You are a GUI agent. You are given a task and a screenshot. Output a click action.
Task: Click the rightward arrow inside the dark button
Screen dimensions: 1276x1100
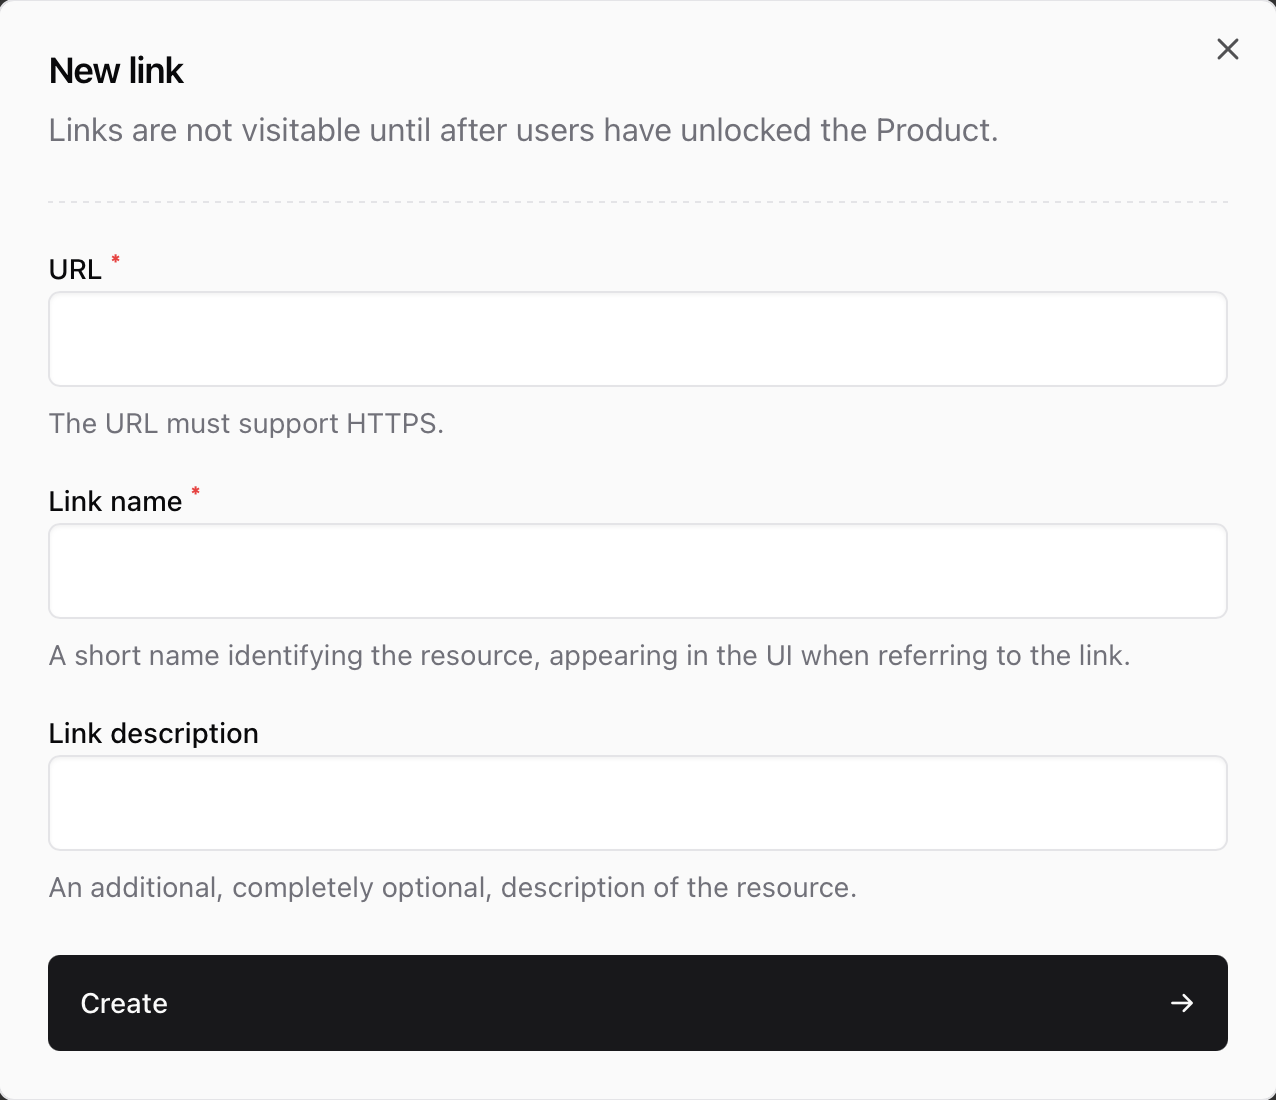(x=1182, y=1002)
